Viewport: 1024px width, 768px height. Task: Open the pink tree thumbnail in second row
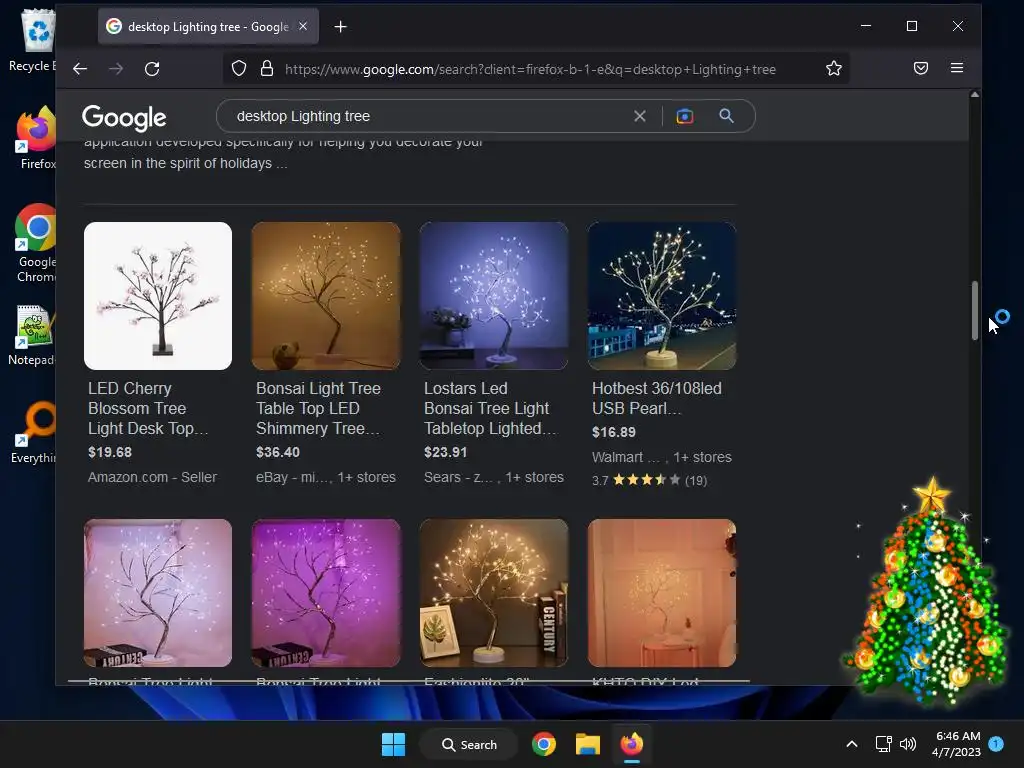click(158, 593)
